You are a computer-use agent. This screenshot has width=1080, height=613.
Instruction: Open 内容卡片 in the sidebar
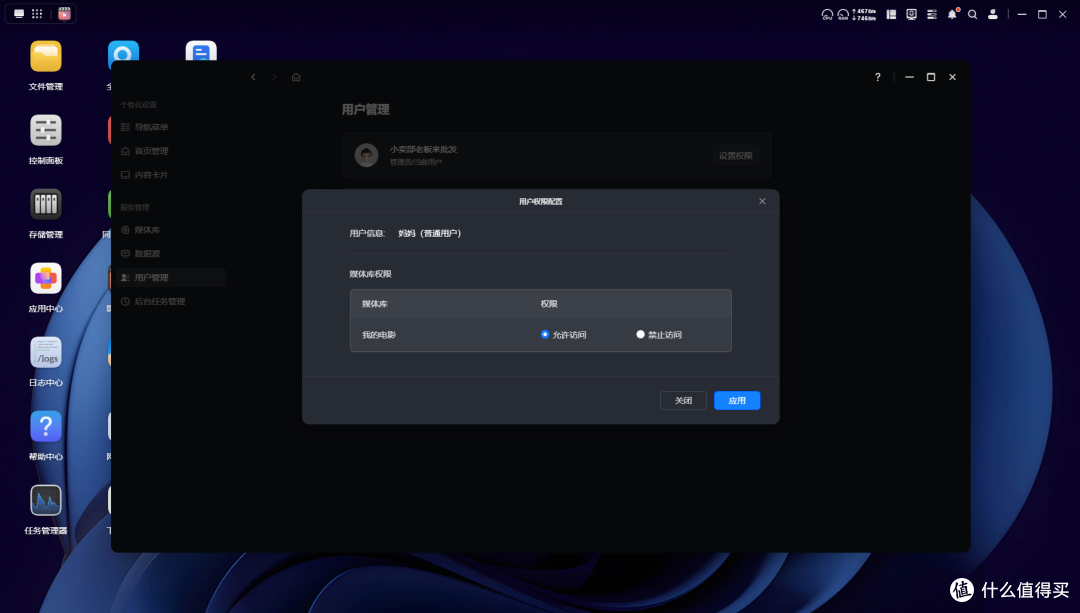[x=170, y=175]
